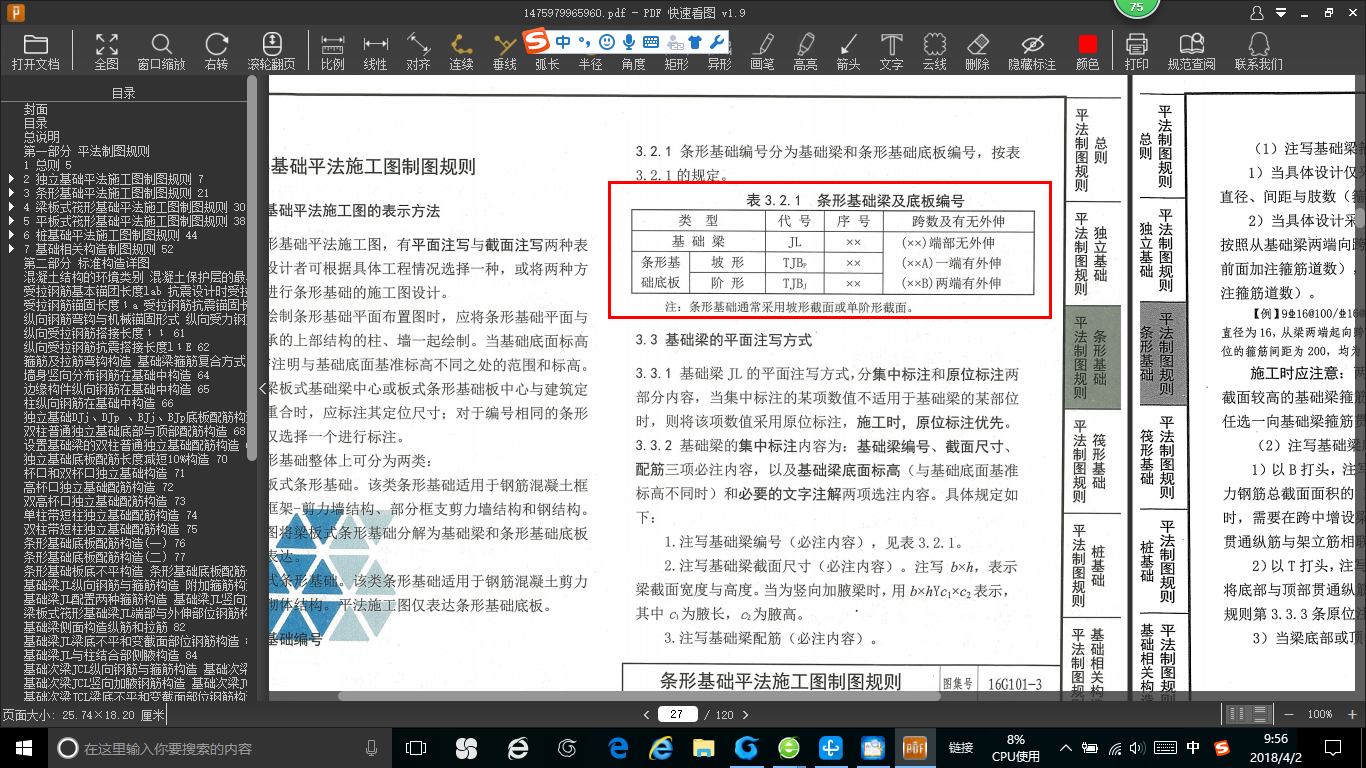Open outline entry 总说明
Screen dimensions: 1366x768
click(x=42, y=137)
